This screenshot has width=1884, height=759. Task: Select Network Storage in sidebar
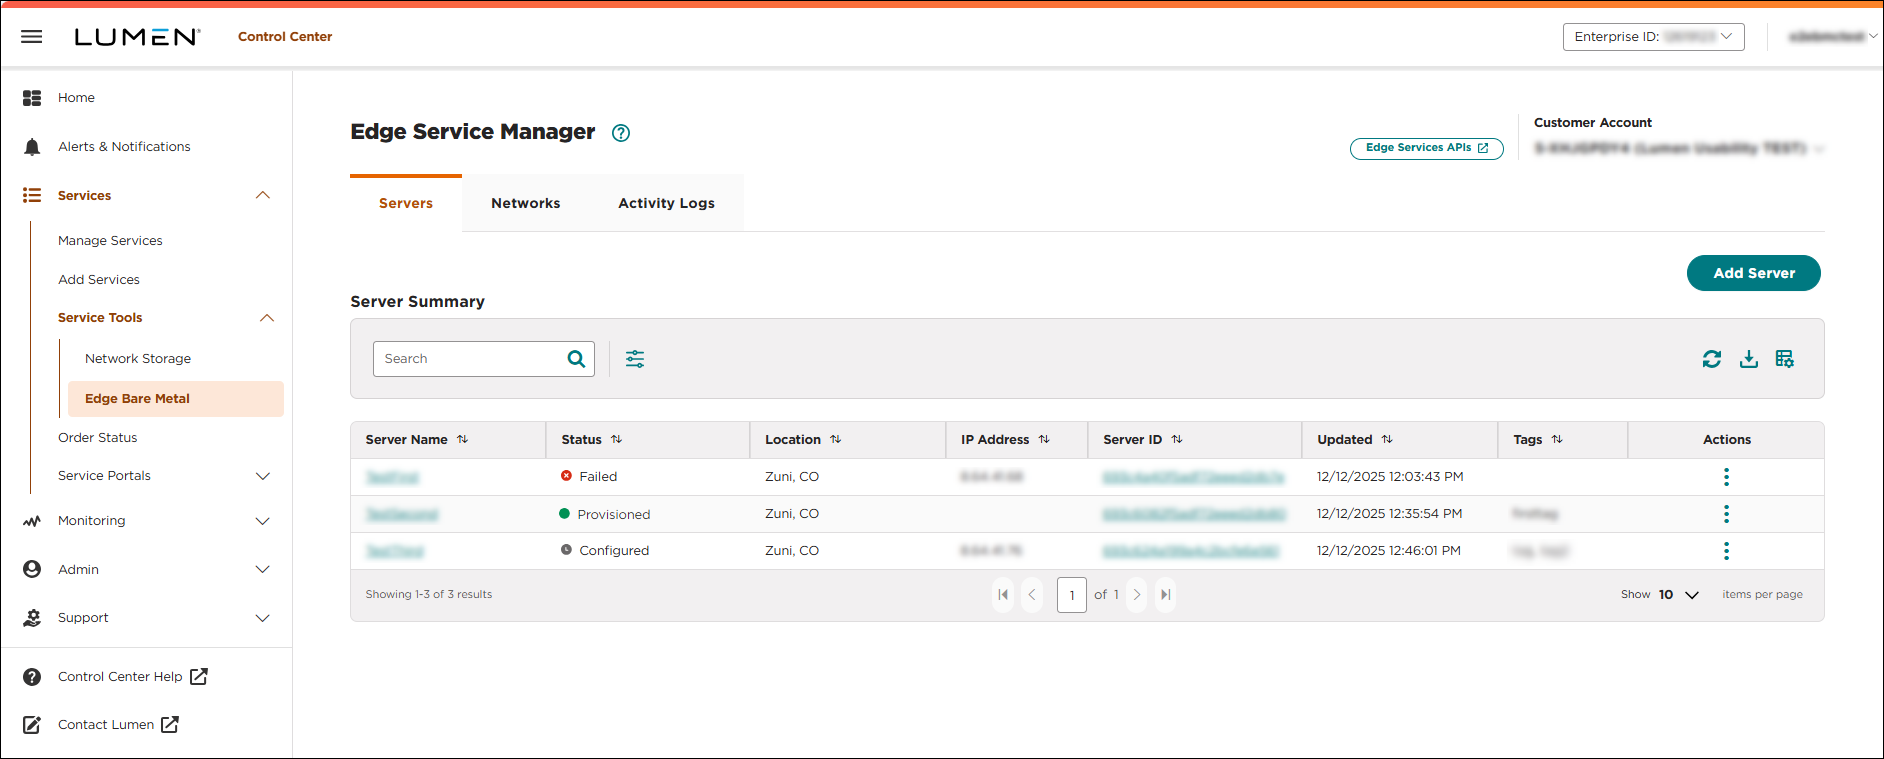click(138, 359)
